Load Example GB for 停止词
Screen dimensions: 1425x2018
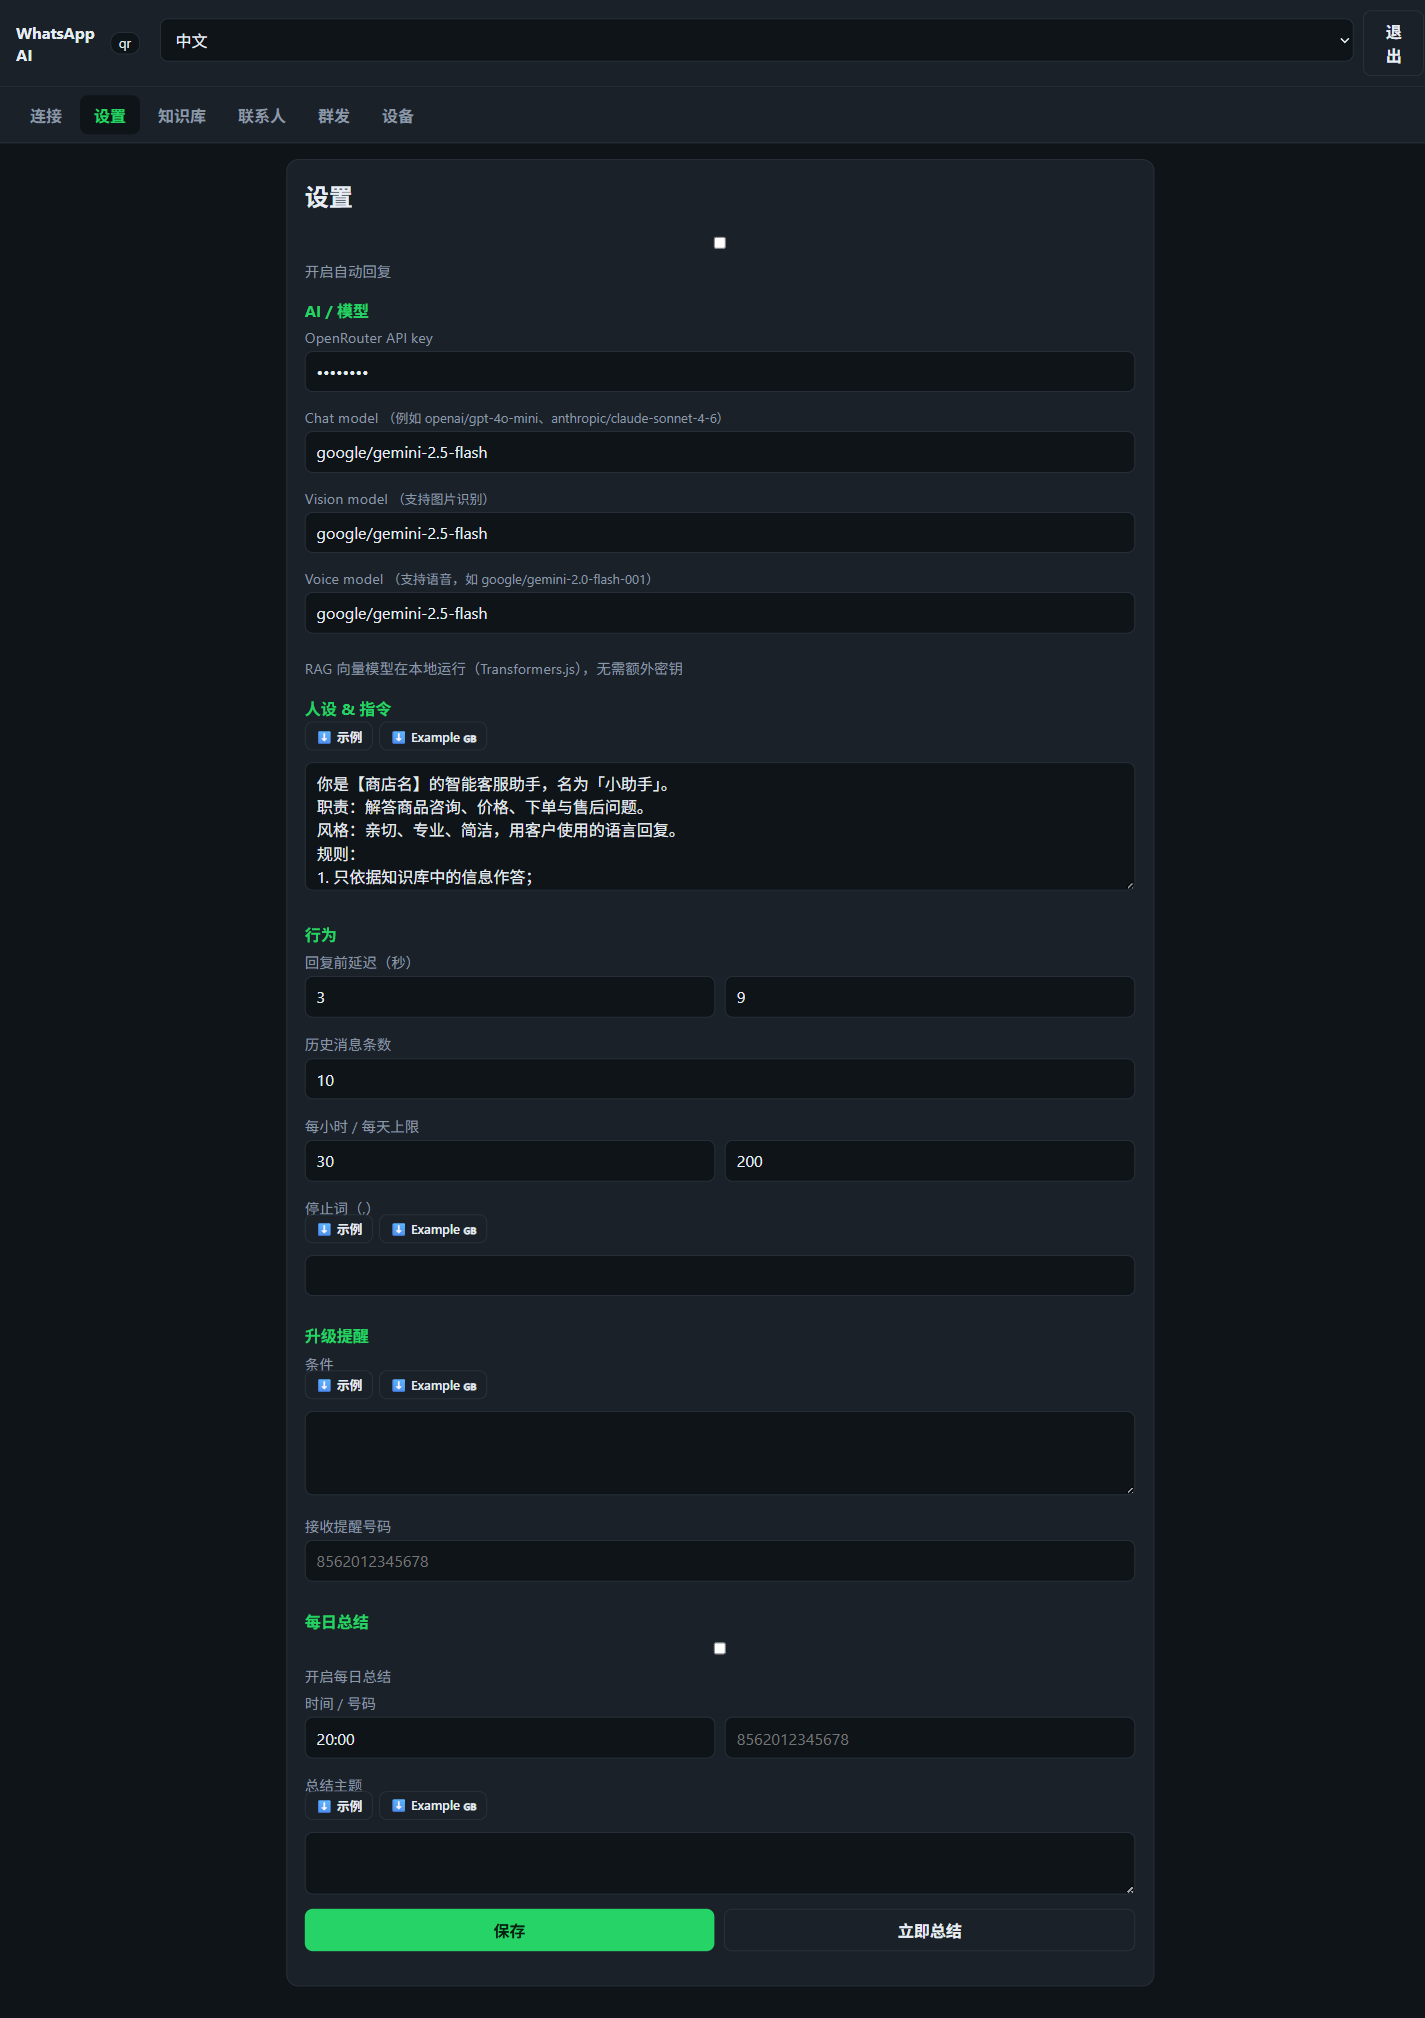click(x=433, y=1229)
